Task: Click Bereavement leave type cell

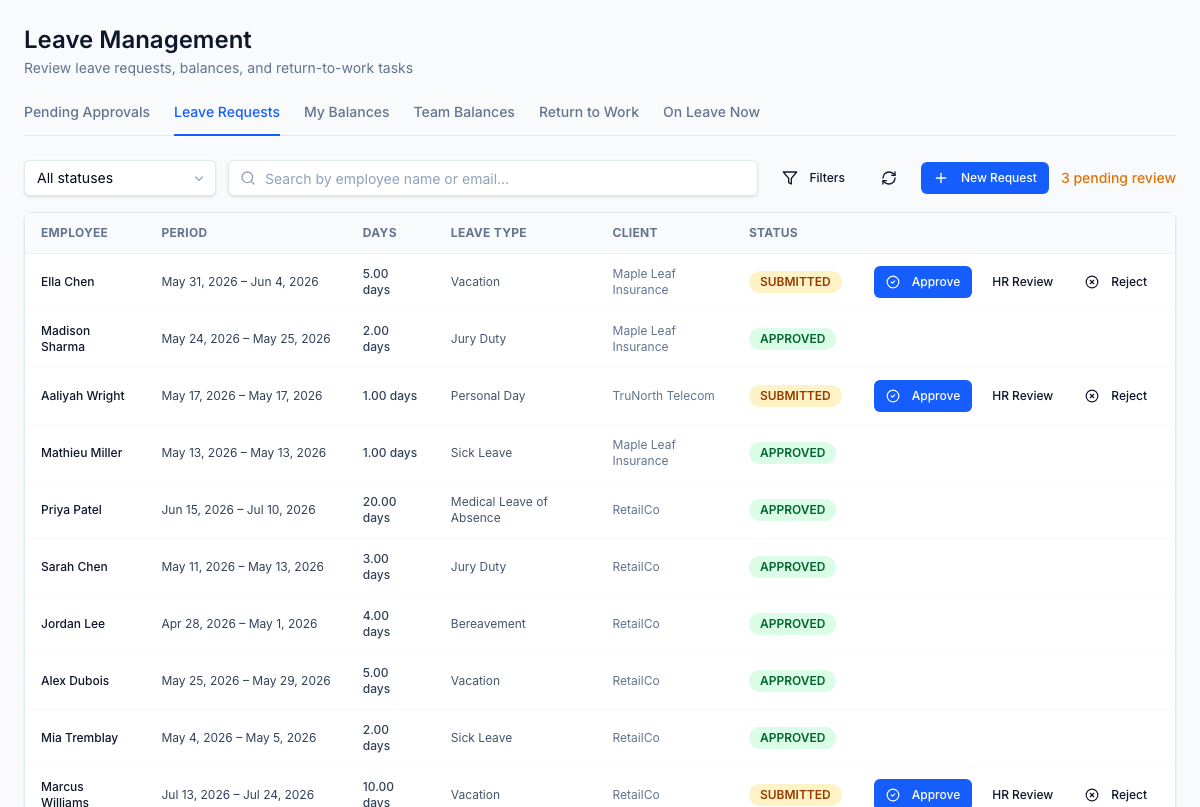Action: click(x=488, y=624)
